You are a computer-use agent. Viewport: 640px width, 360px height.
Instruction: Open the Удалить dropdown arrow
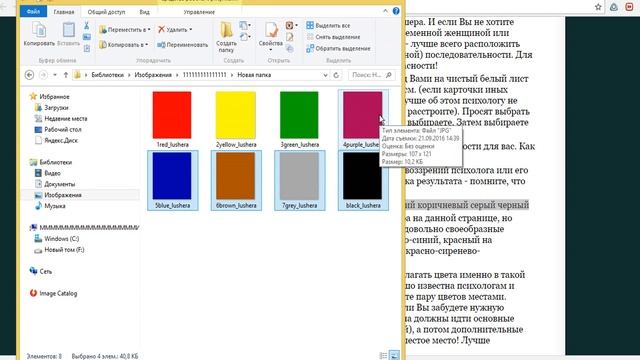click(x=191, y=29)
